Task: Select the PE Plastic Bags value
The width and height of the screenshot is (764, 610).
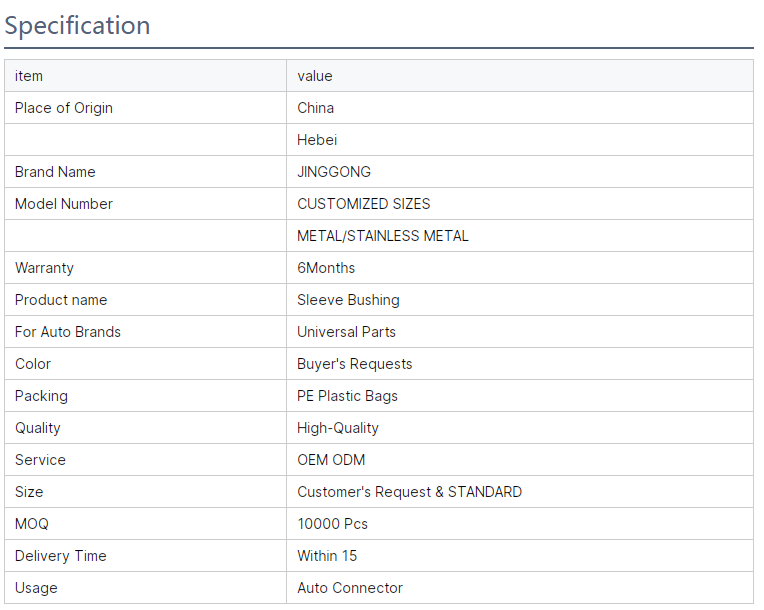Action: pyautogui.click(x=347, y=396)
